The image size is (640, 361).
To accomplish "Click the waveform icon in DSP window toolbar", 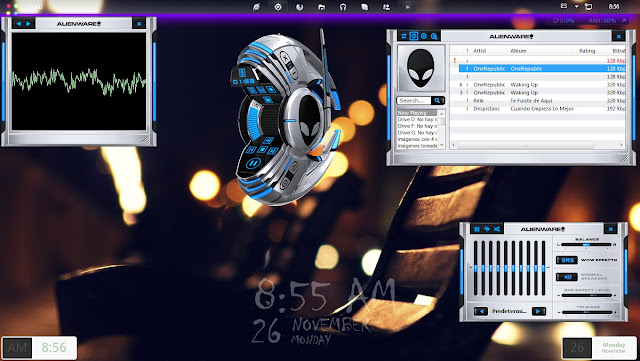I will pos(487,229).
